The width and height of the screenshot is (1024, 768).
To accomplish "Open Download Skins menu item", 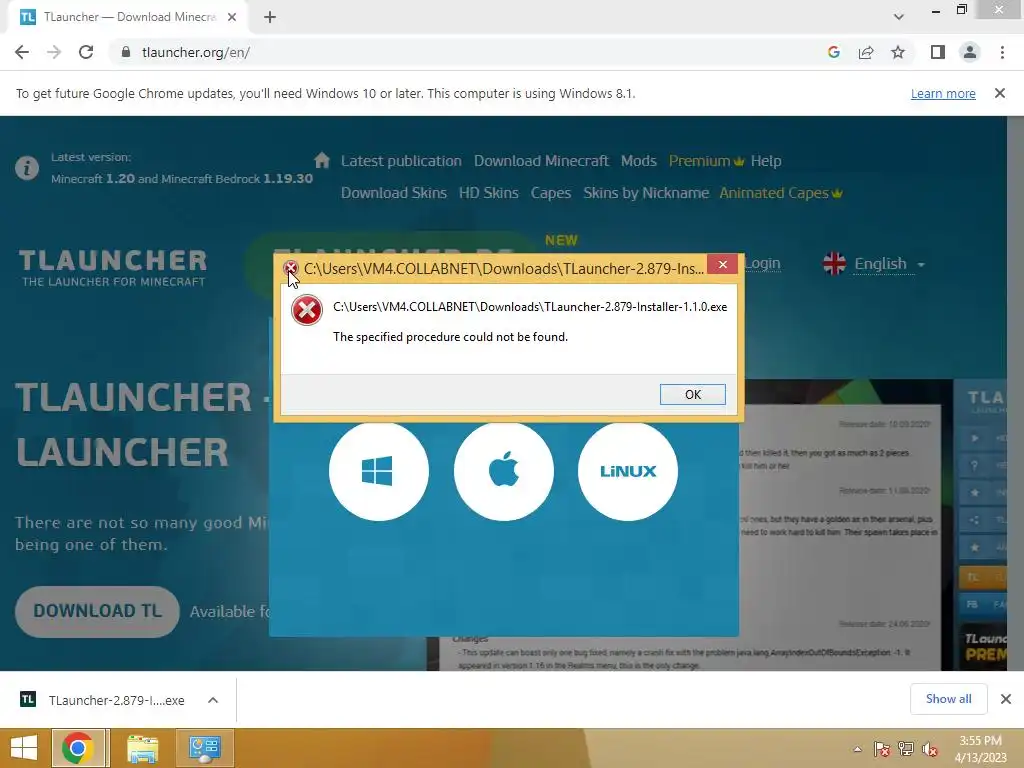I will point(394,193).
